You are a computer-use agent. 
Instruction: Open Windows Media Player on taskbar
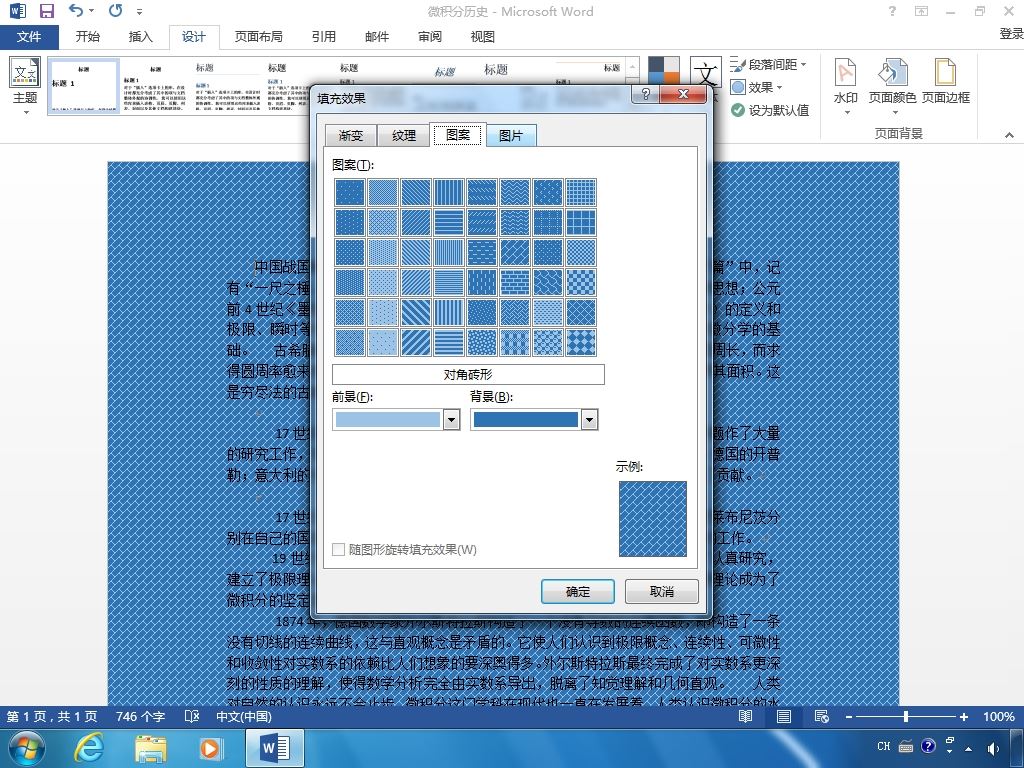tap(210, 748)
